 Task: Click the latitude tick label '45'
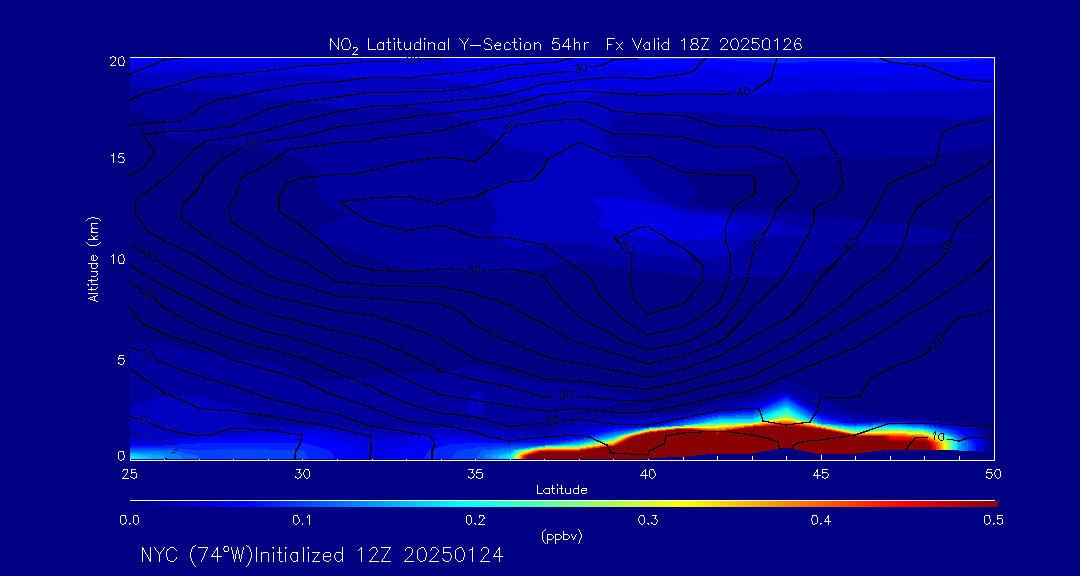(820, 474)
